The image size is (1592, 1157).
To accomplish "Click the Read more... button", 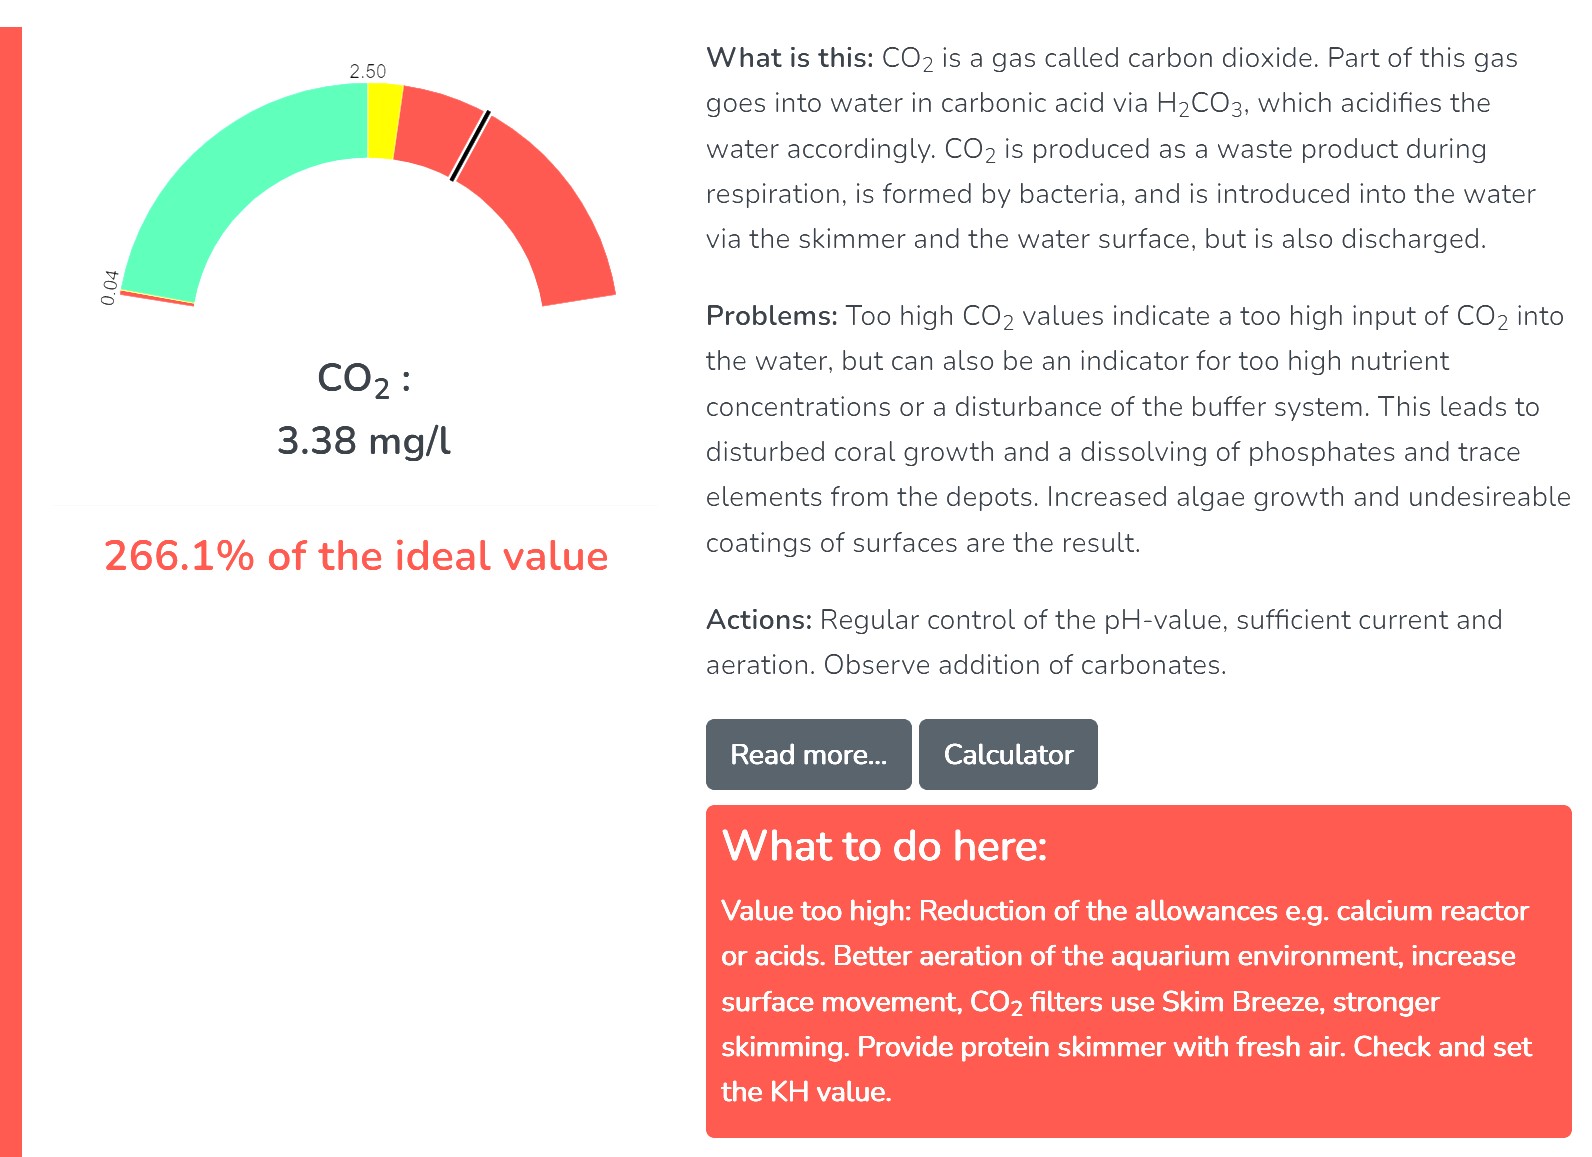I will (808, 755).
